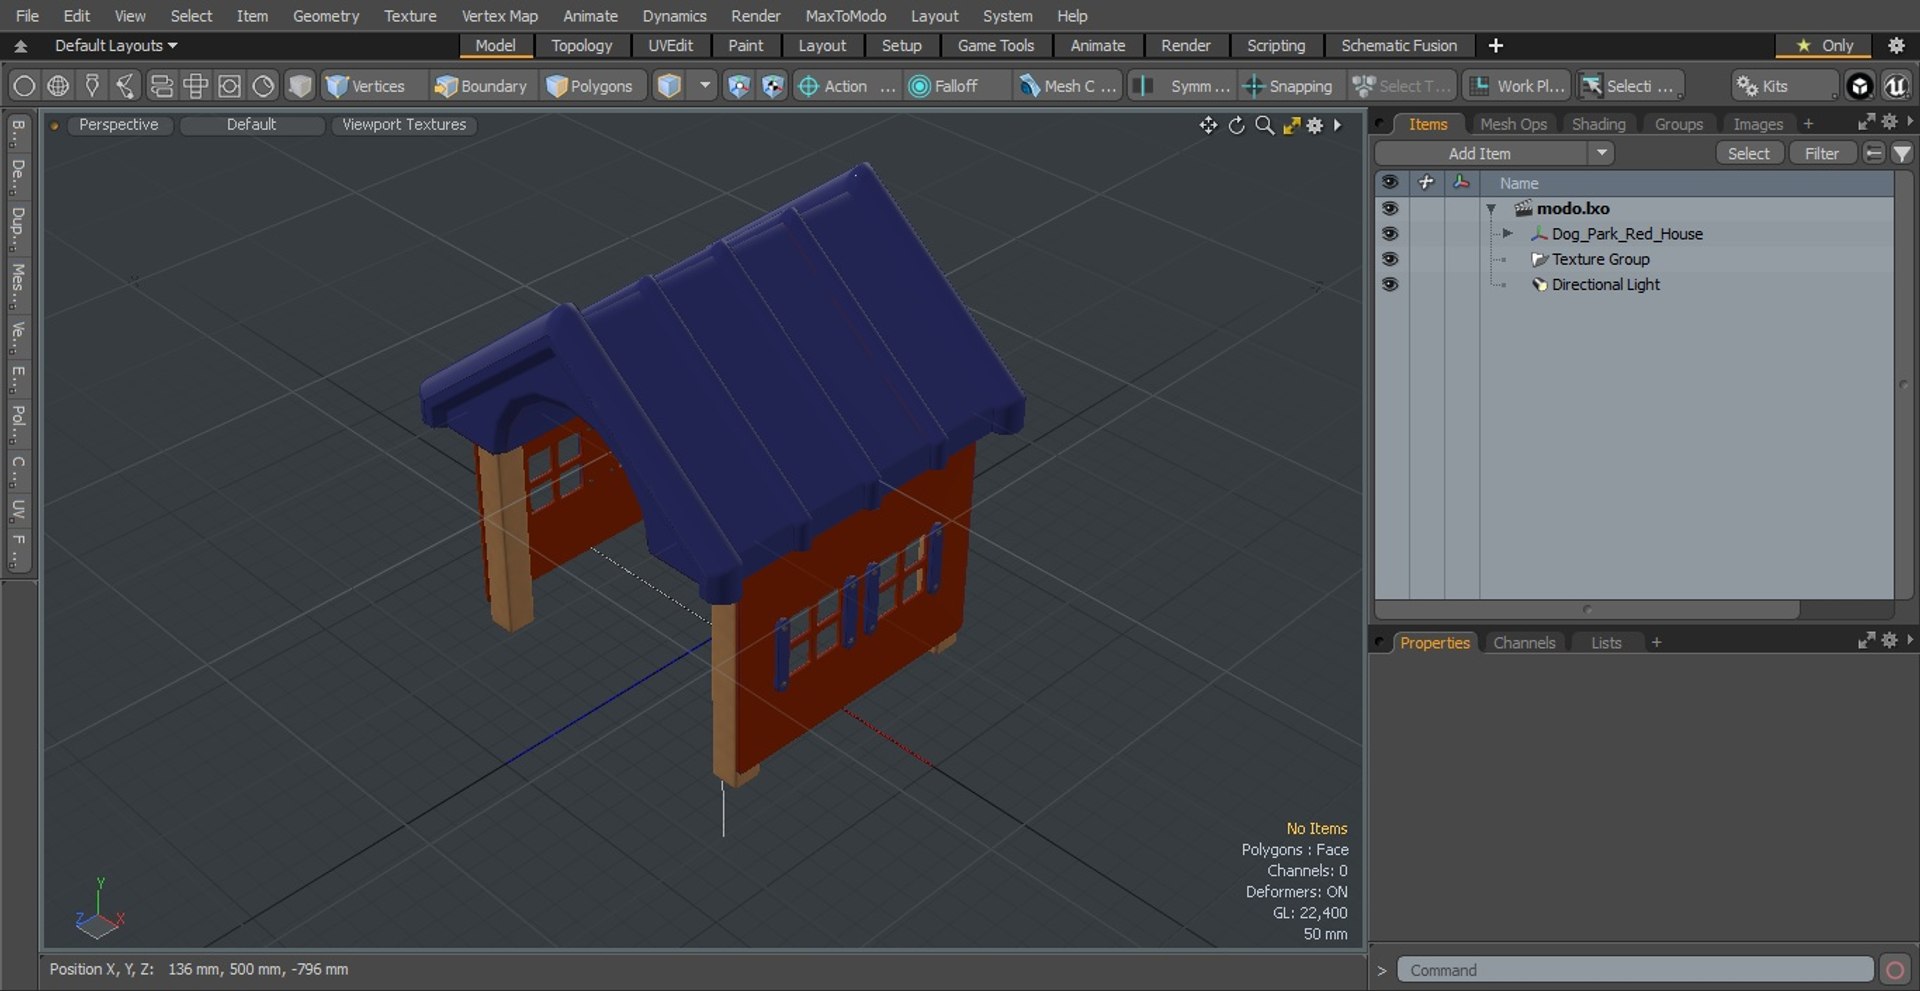Image resolution: width=1920 pixels, height=991 pixels.
Task: Click the square-with-circle icon in toolbar
Action: (x=229, y=86)
